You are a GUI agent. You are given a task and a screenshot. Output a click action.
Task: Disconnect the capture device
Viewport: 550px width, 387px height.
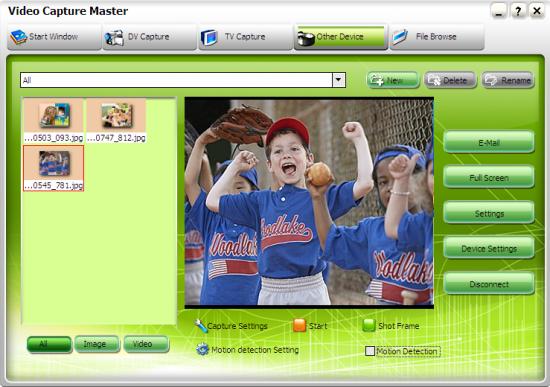[489, 284]
